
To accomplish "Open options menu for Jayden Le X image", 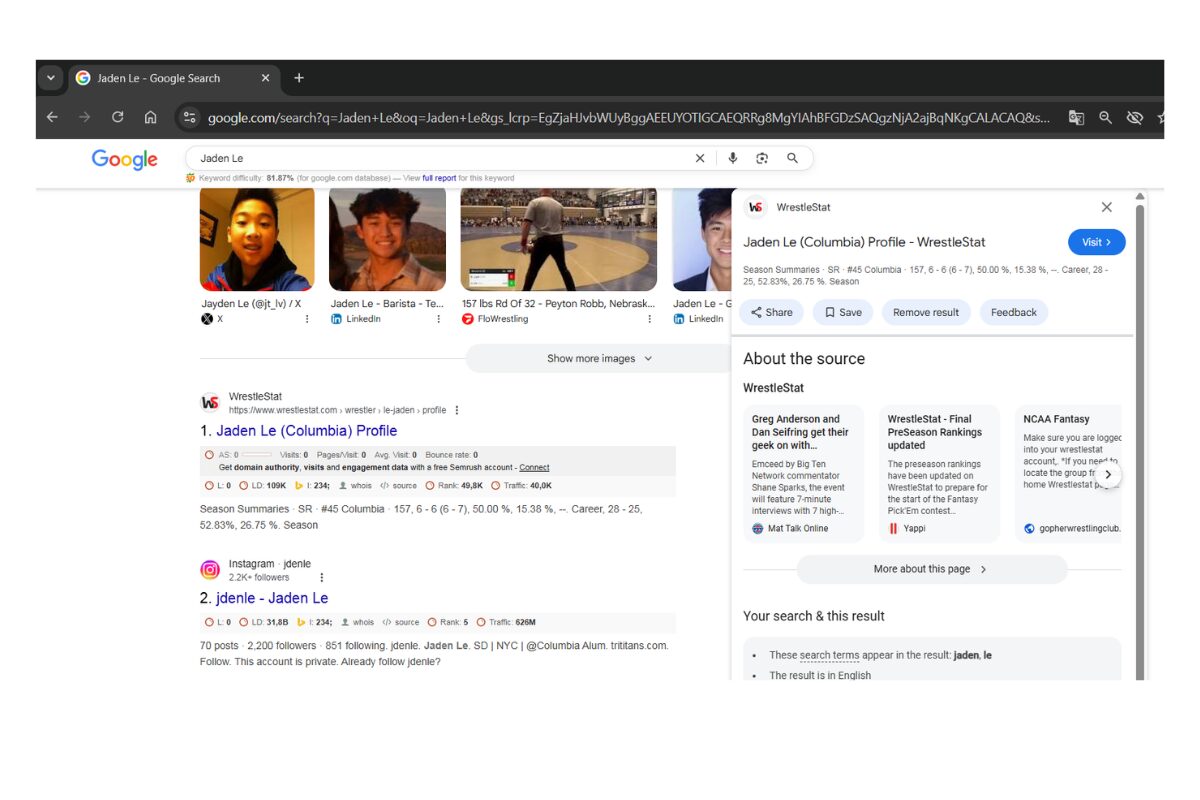I will 307,319.
